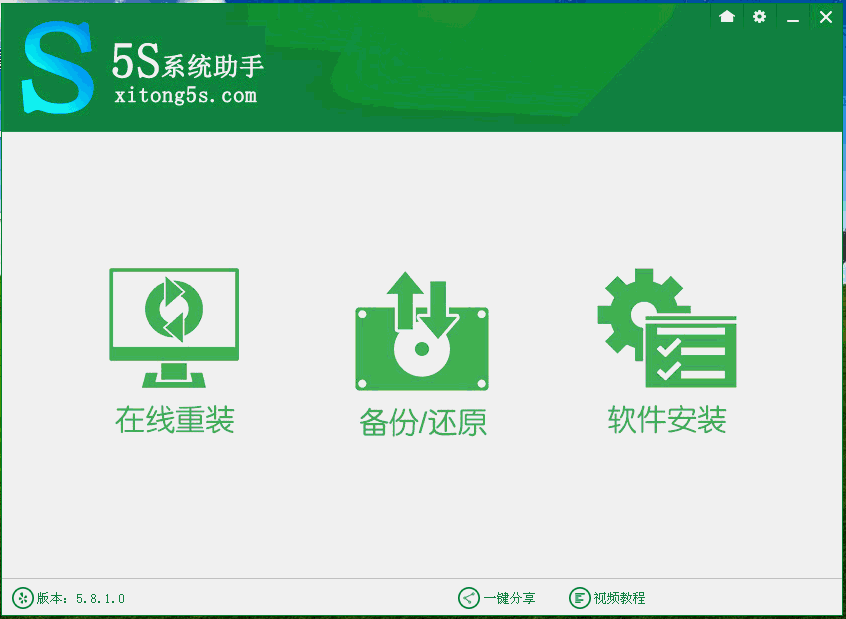Click the gear icon before 版本 text
The width and height of the screenshot is (846, 619).
(23, 598)
